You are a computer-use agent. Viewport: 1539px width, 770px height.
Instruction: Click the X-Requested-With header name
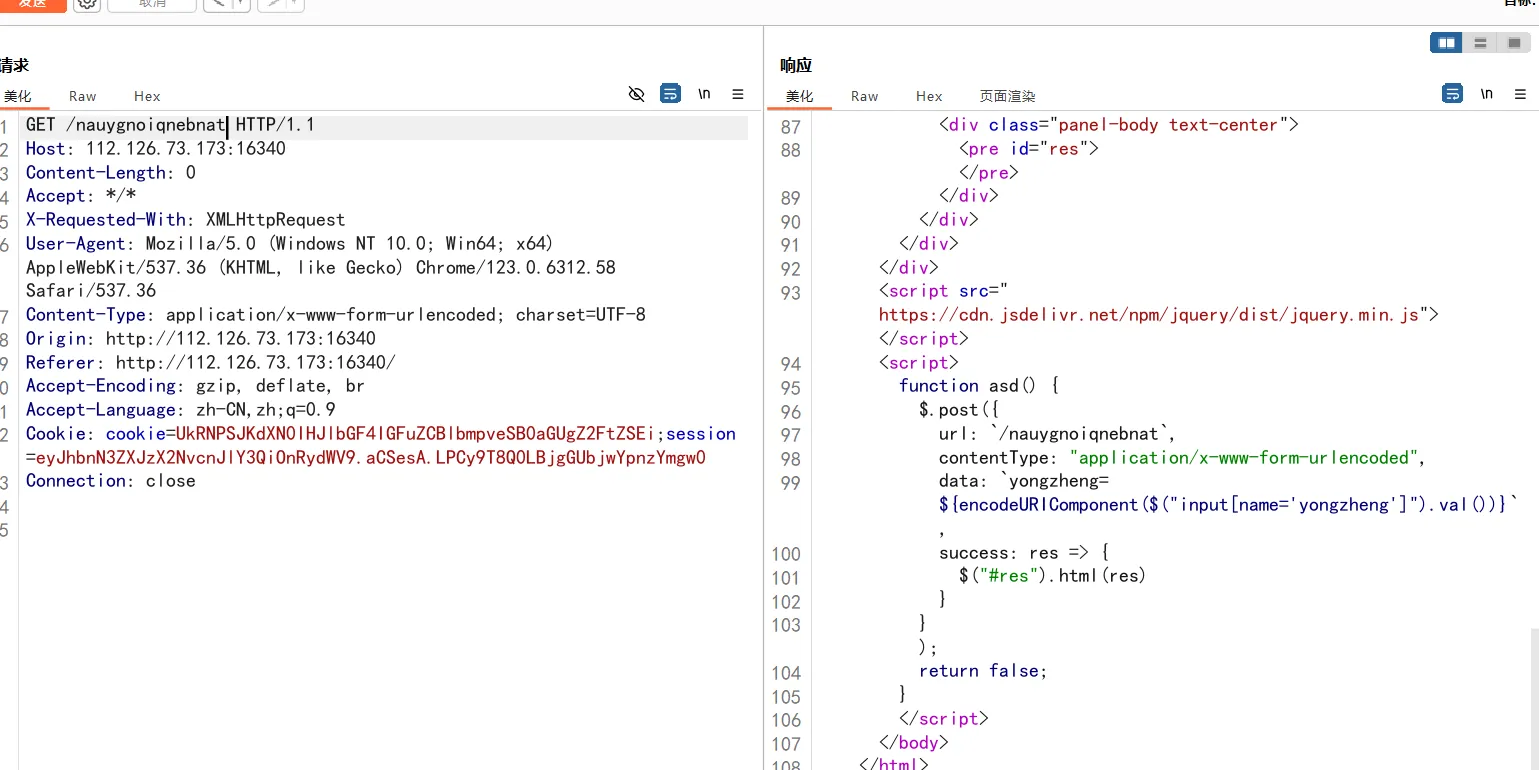(x=106, y=220)
